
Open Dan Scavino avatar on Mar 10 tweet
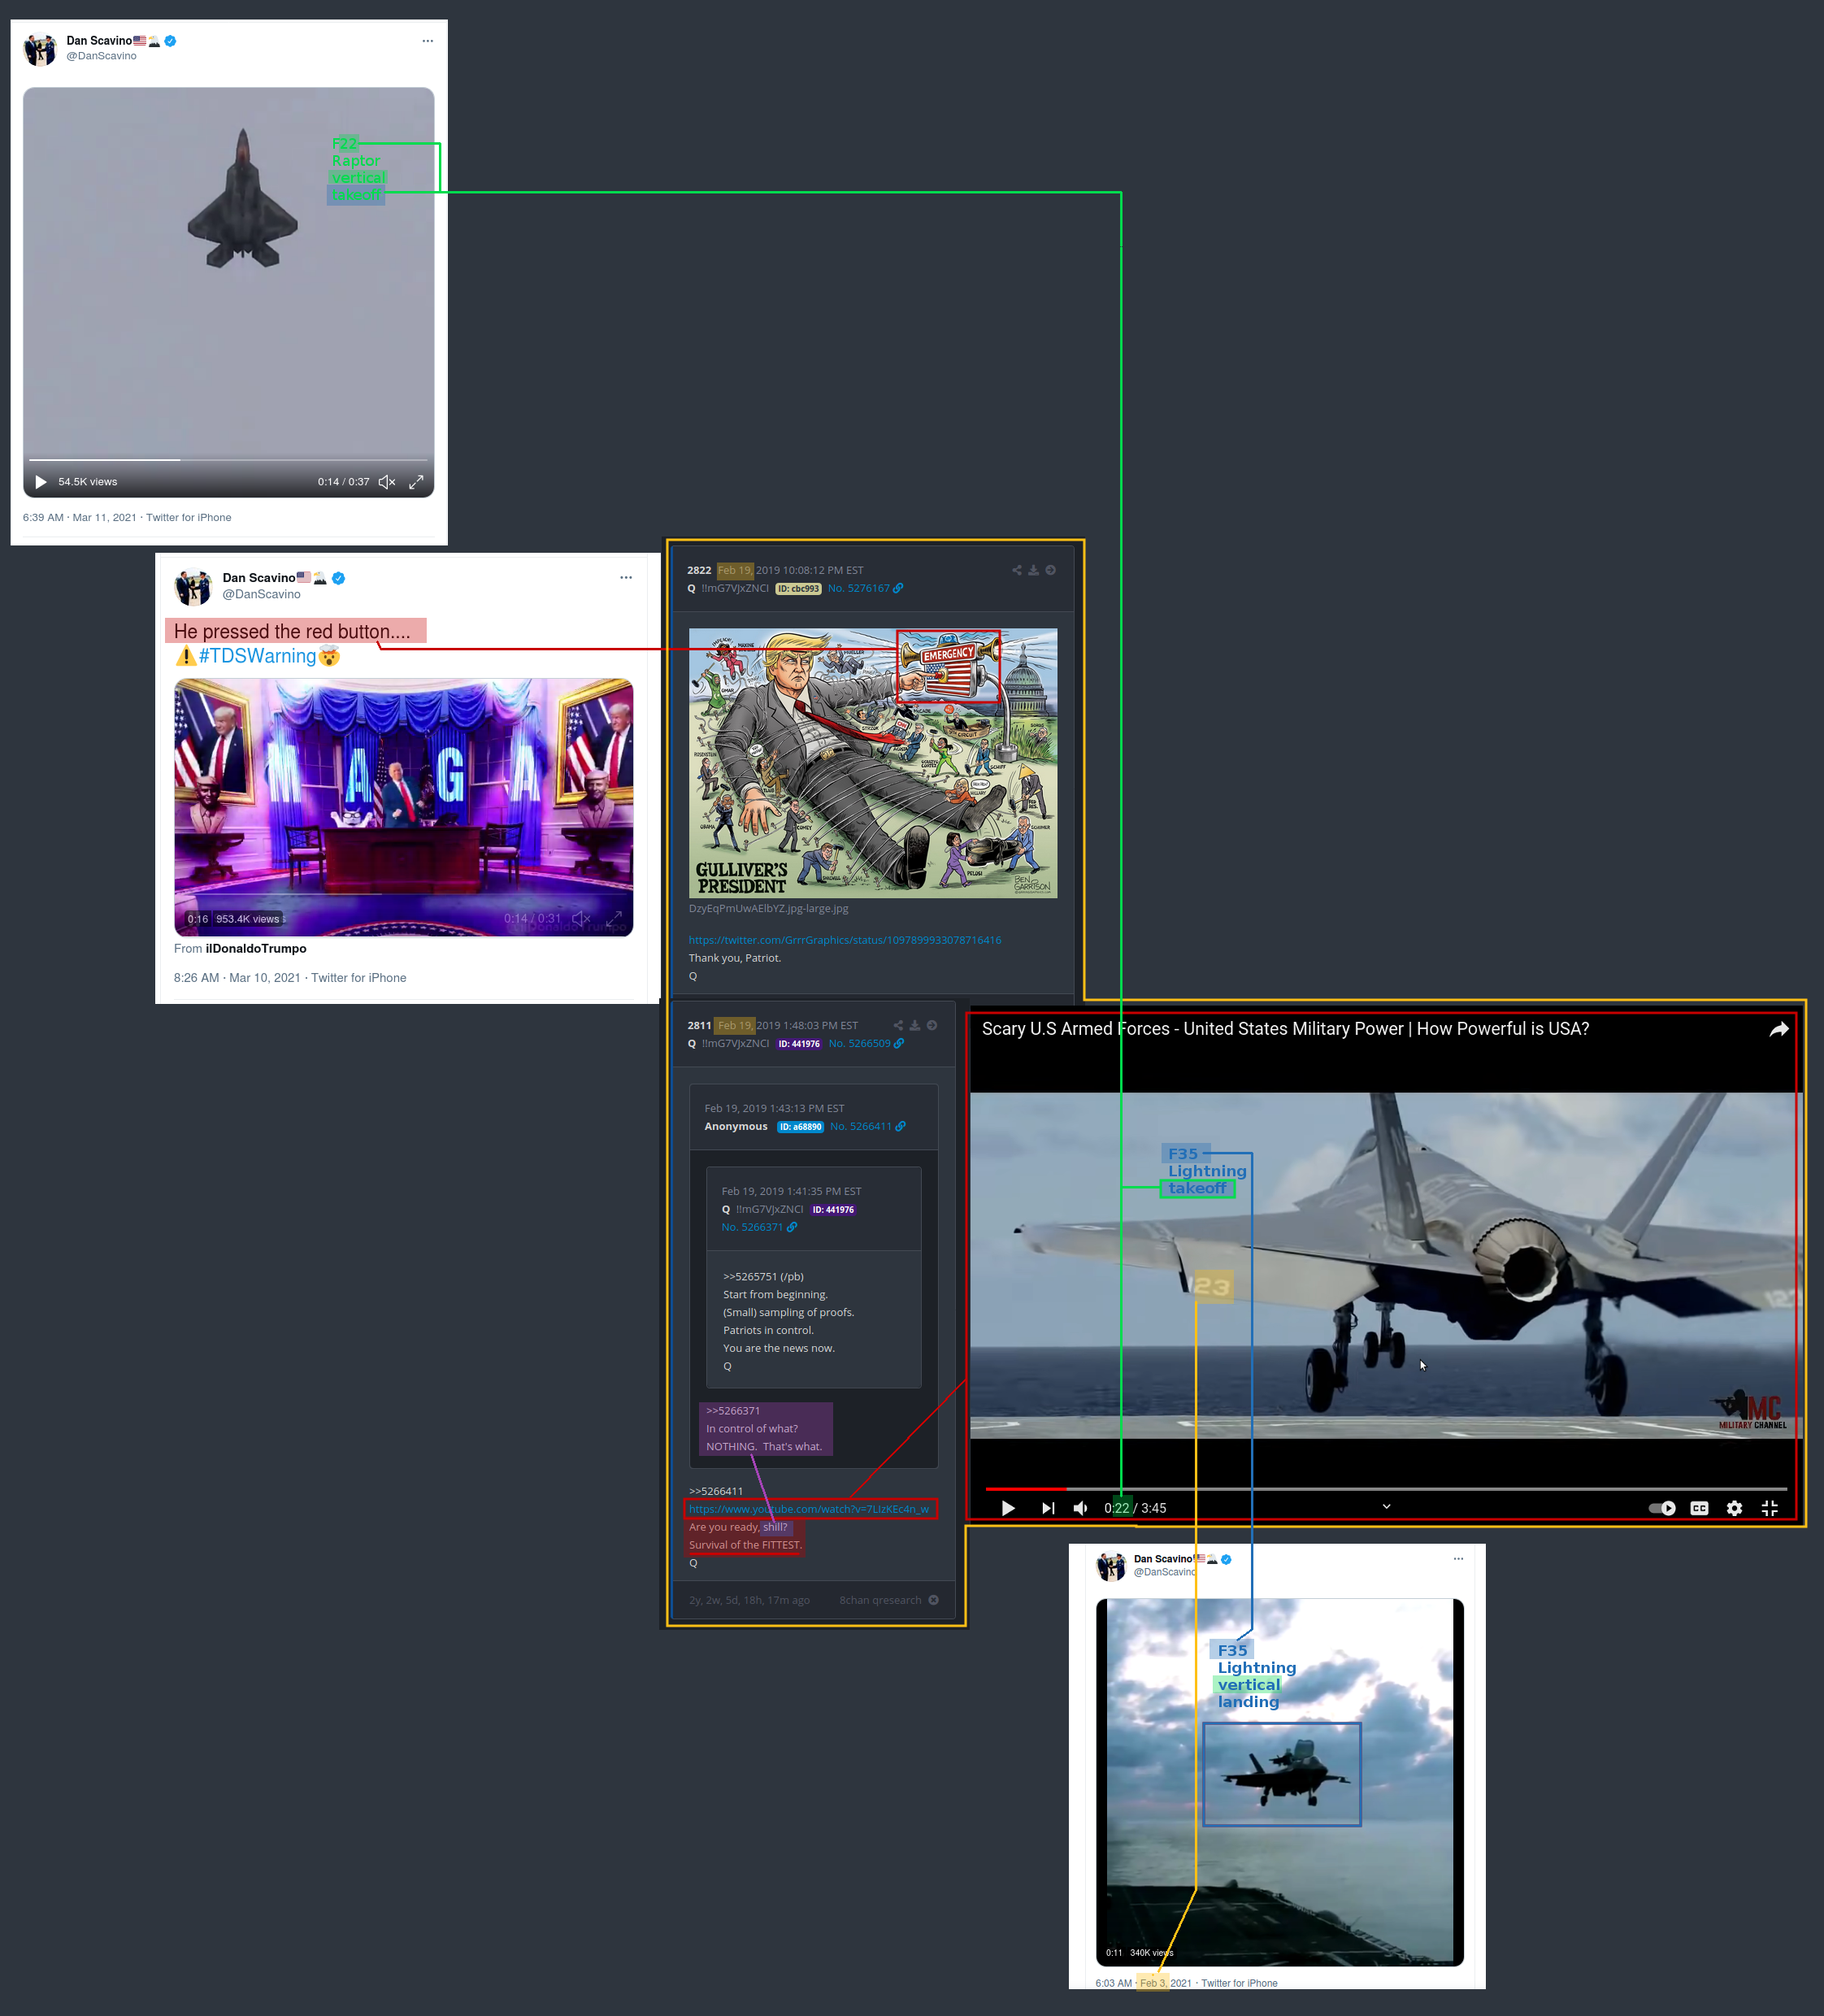[193, 587]
